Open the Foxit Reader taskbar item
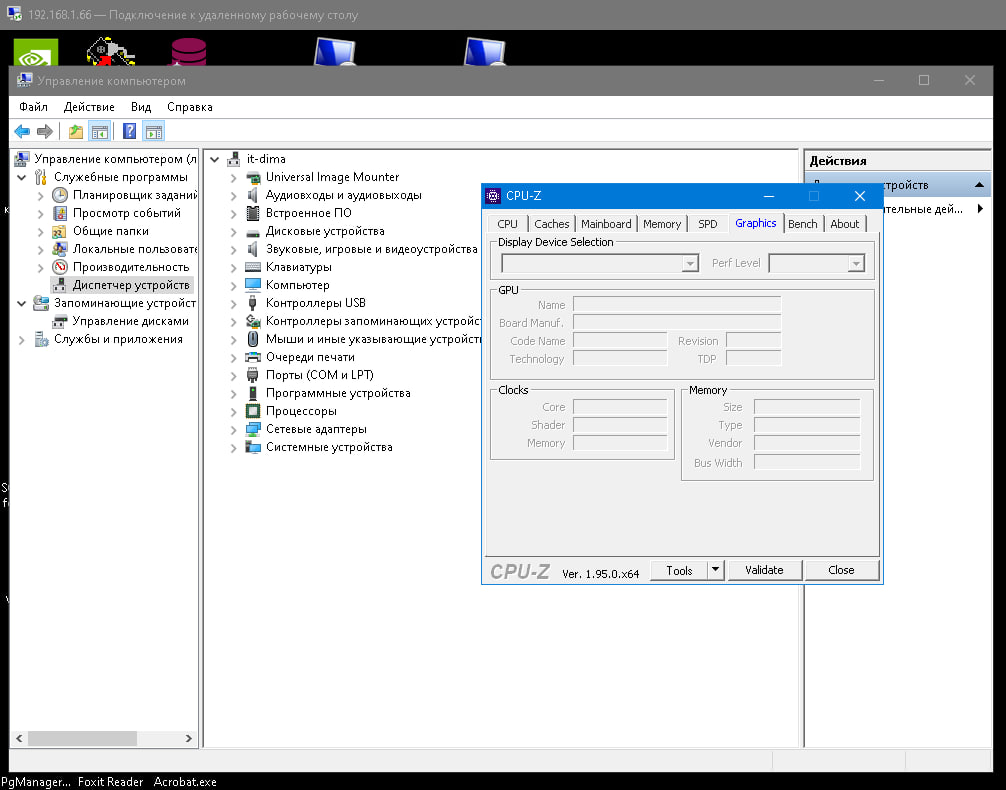1006x790 pixels. point(110,782)
